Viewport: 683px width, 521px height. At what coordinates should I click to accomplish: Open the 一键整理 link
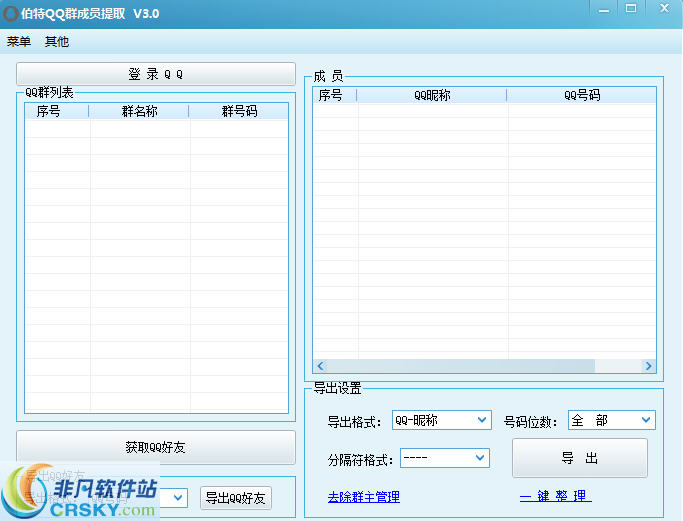click(556, 496)
